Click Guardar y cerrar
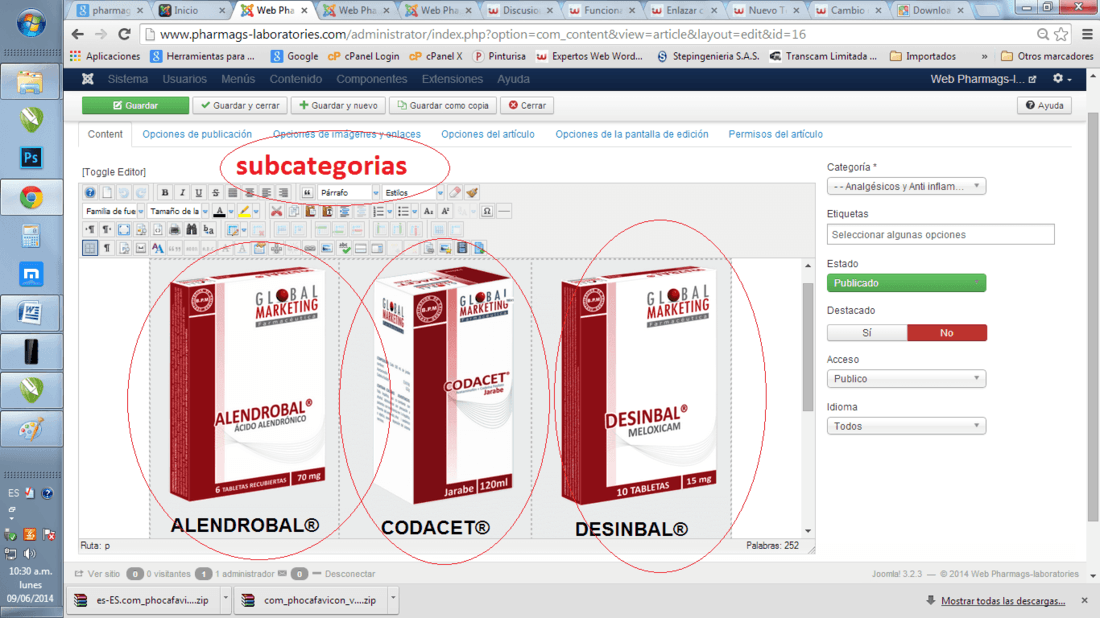Image resolution: width=1100 pixels, height=618 pixels. [240, 105]
